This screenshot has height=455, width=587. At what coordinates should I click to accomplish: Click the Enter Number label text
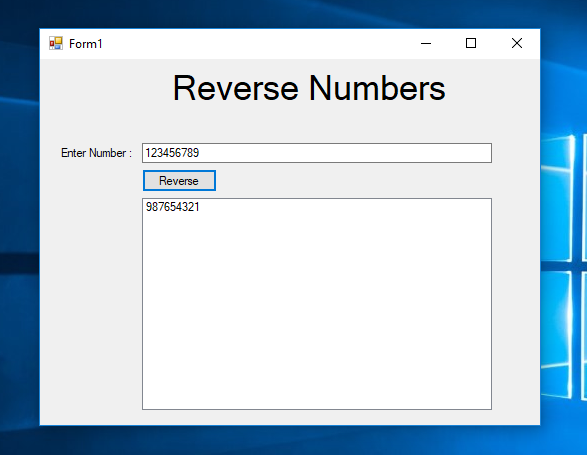[x=96, y=153]
